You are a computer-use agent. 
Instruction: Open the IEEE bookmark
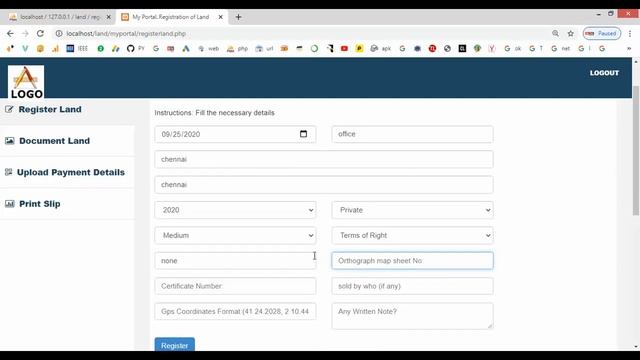tap(77, 49)
